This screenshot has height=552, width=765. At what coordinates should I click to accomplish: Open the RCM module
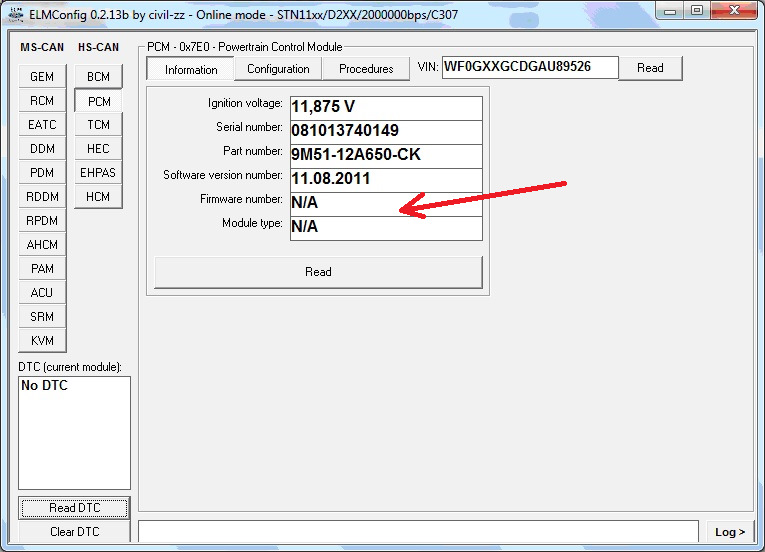[42, 101]
